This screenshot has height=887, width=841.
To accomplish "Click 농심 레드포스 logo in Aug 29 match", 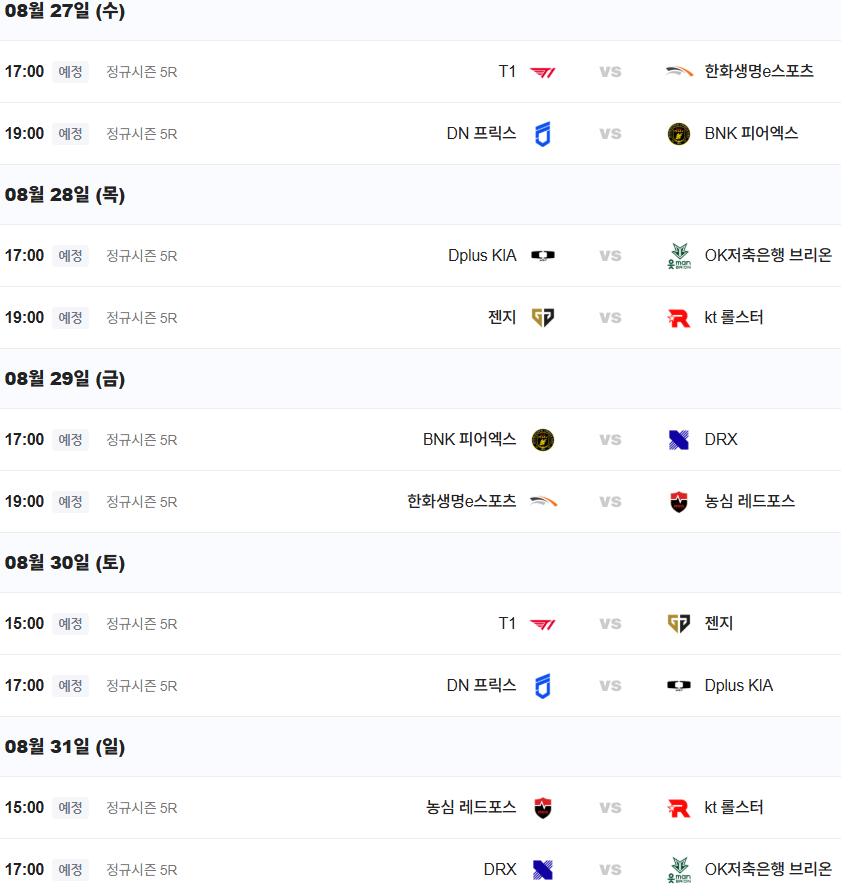I will click(679, 502).
